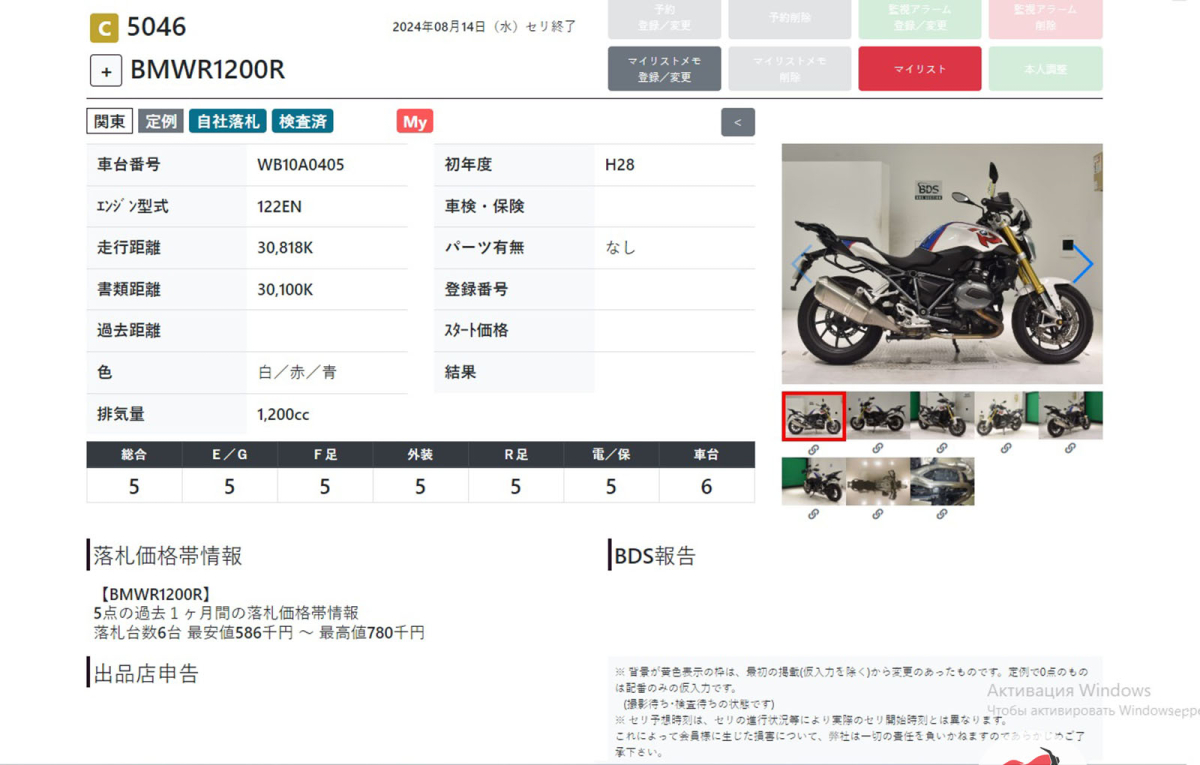The image size is (1200, 765).
Task: Open link icon under the underside-view thumbnail
Action: (x=877, y=514)
